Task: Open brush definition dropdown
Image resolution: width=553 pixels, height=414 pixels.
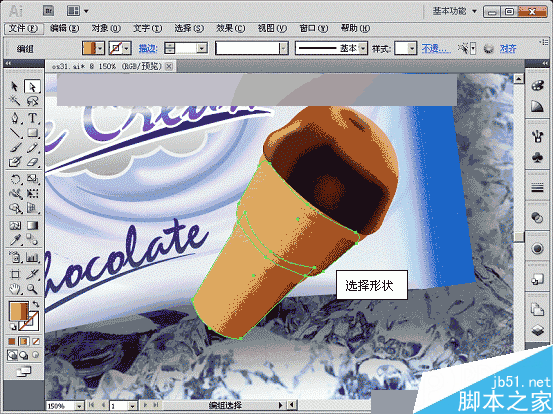Action: (284, 48)
